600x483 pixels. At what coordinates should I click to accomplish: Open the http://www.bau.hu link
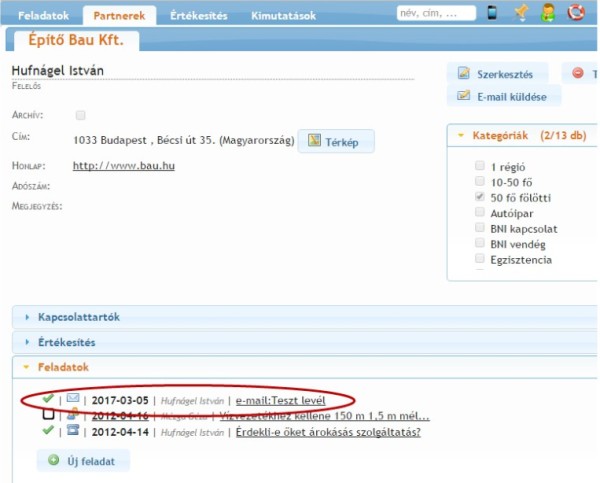124,165
